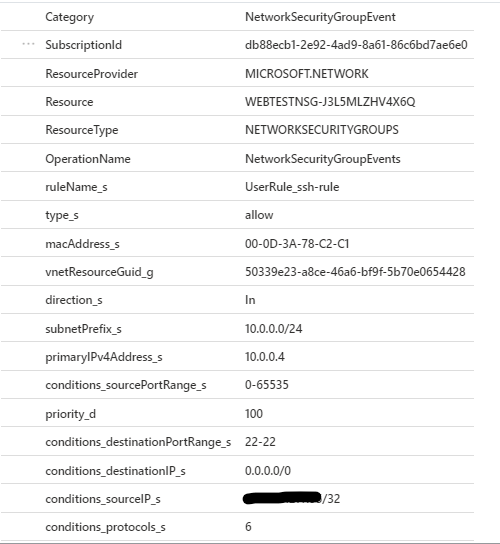
Task: Select the Category value NetworkSecurityGroupEvent
Action: coord(320,17)
